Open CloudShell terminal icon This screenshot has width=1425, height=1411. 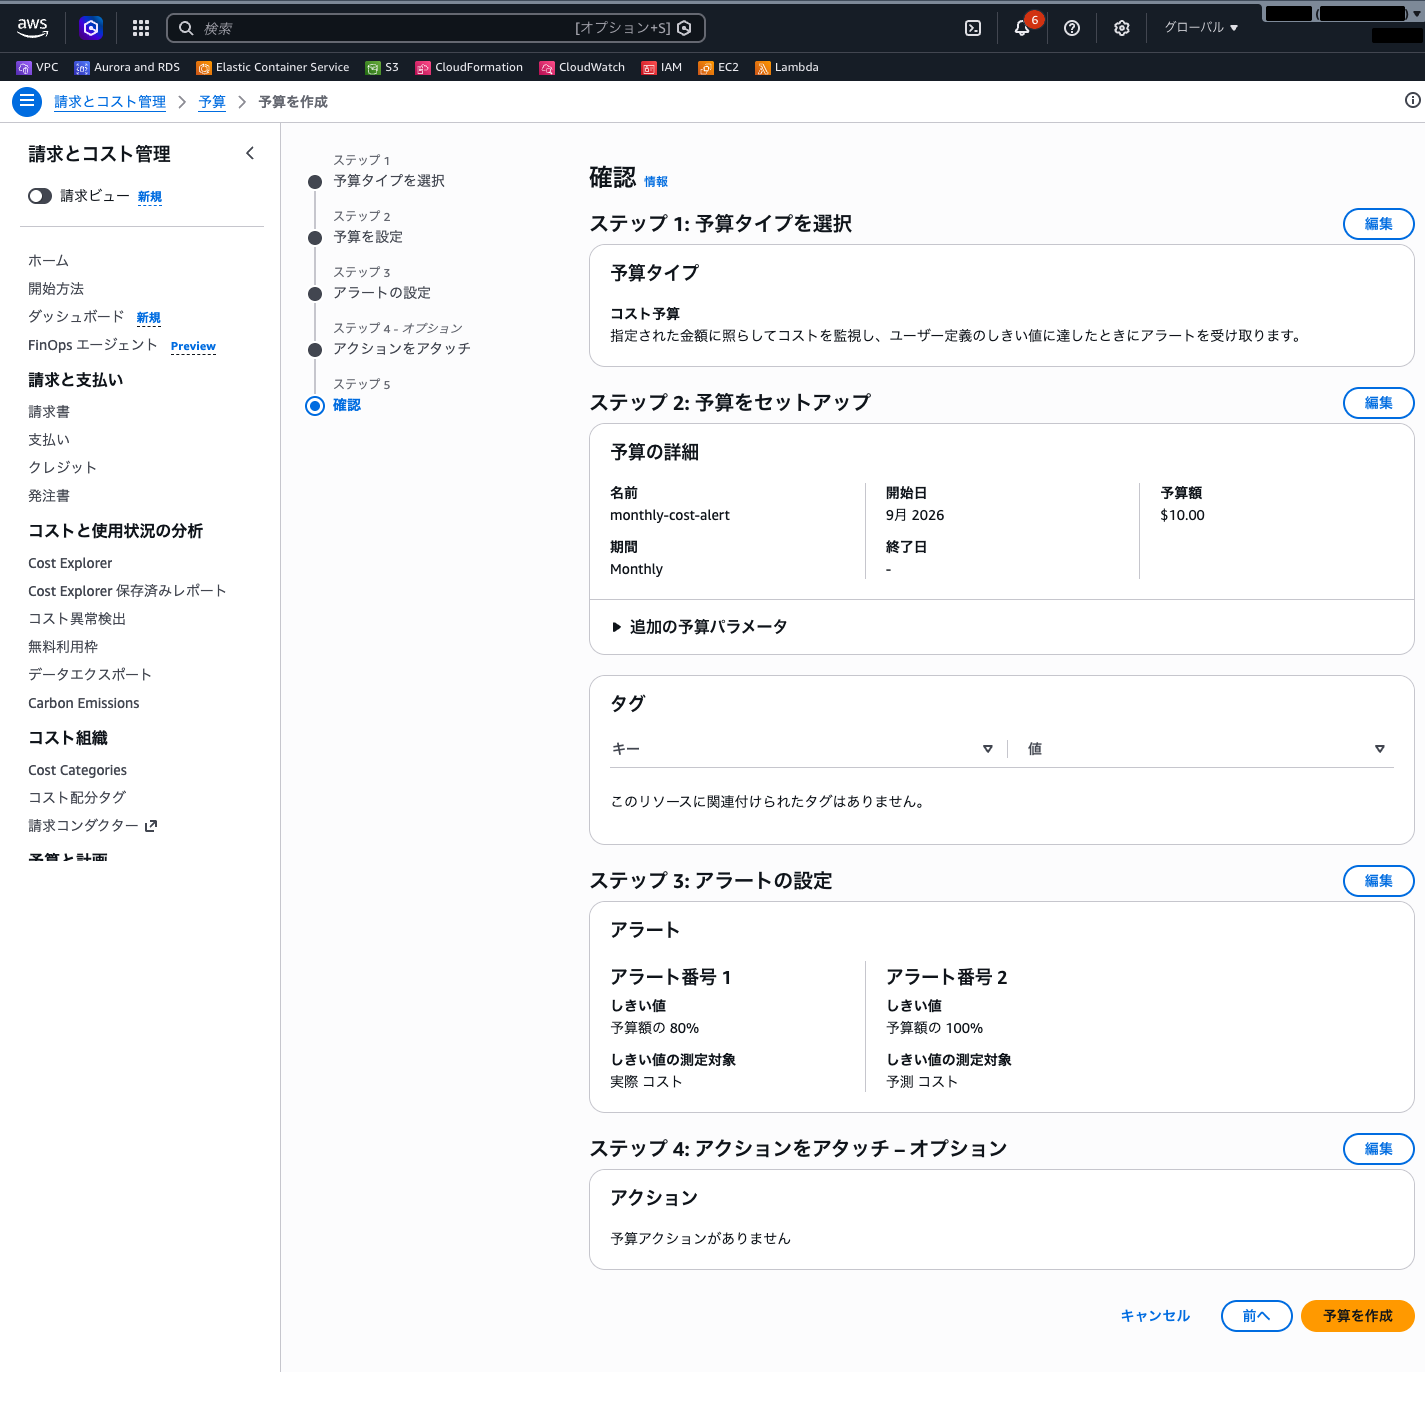tap(973, 28)
